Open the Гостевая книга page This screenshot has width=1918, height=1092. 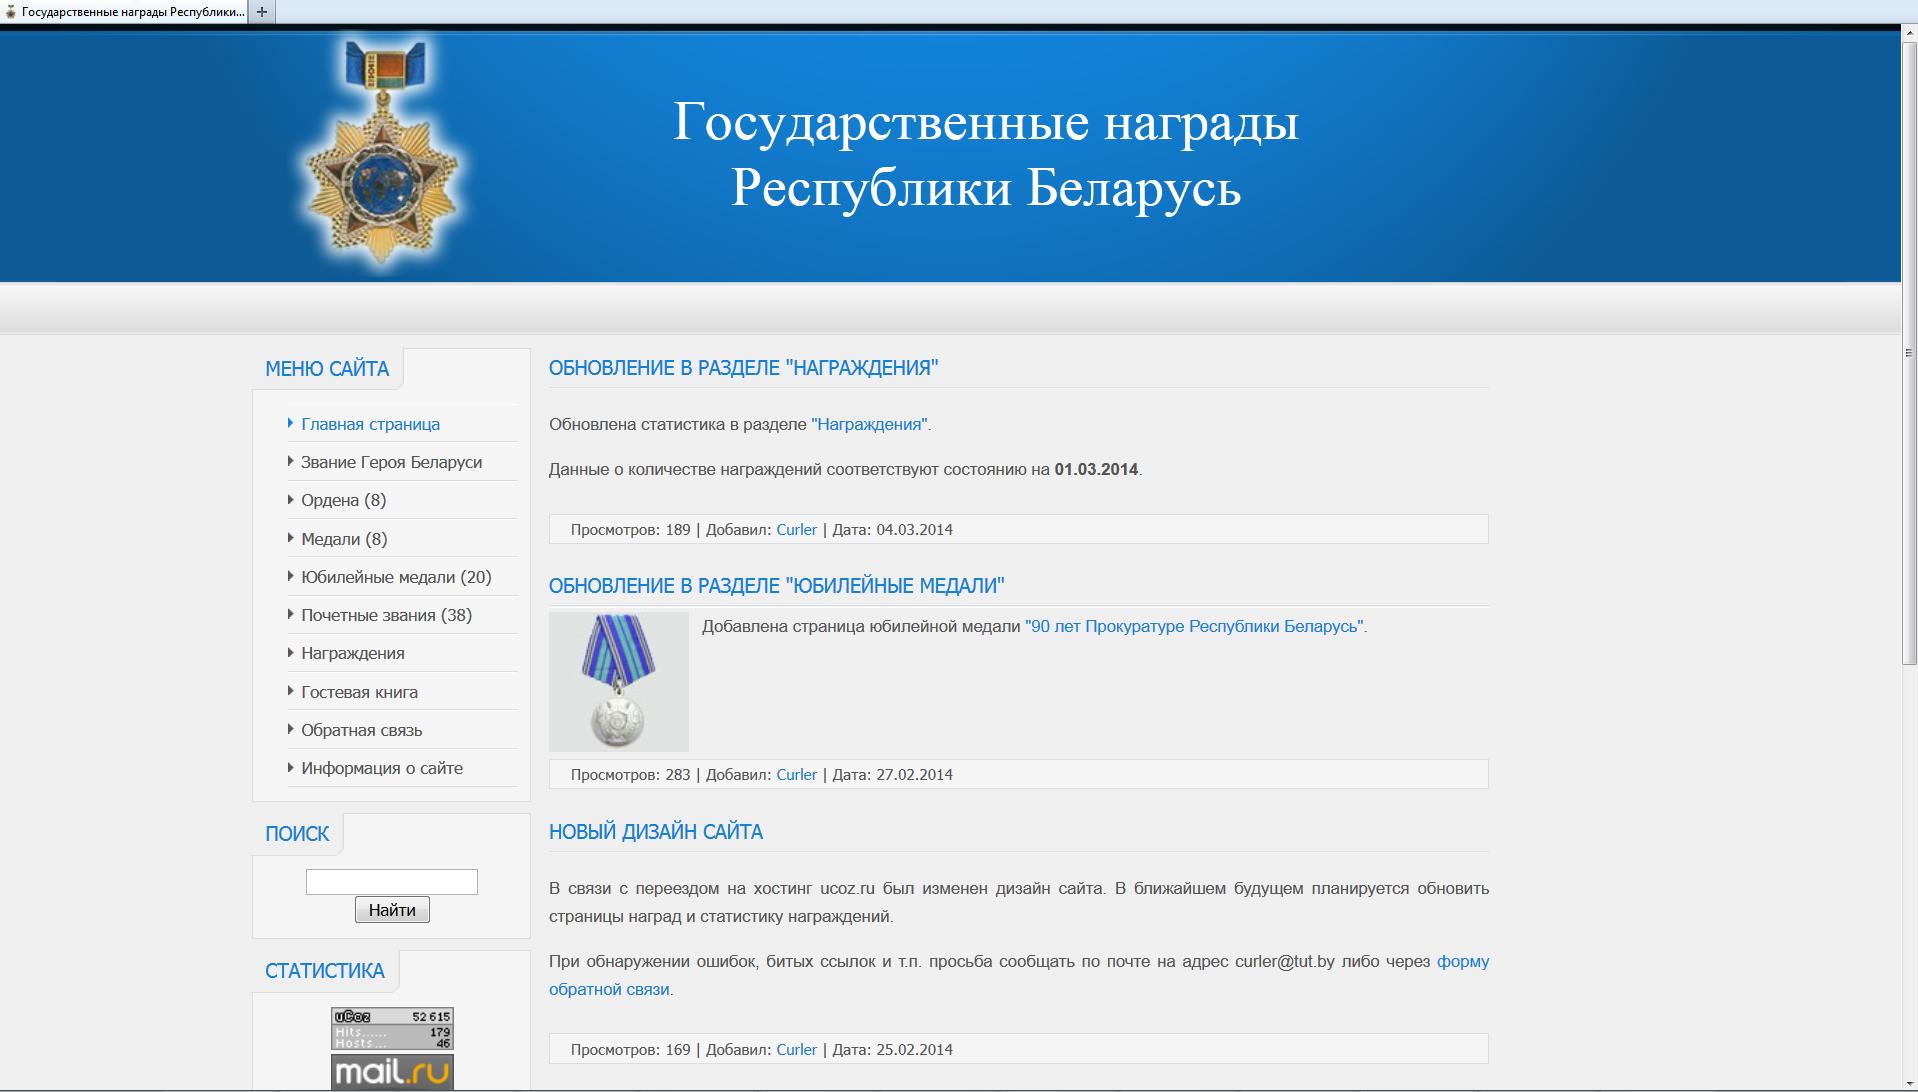coord(359,692)
